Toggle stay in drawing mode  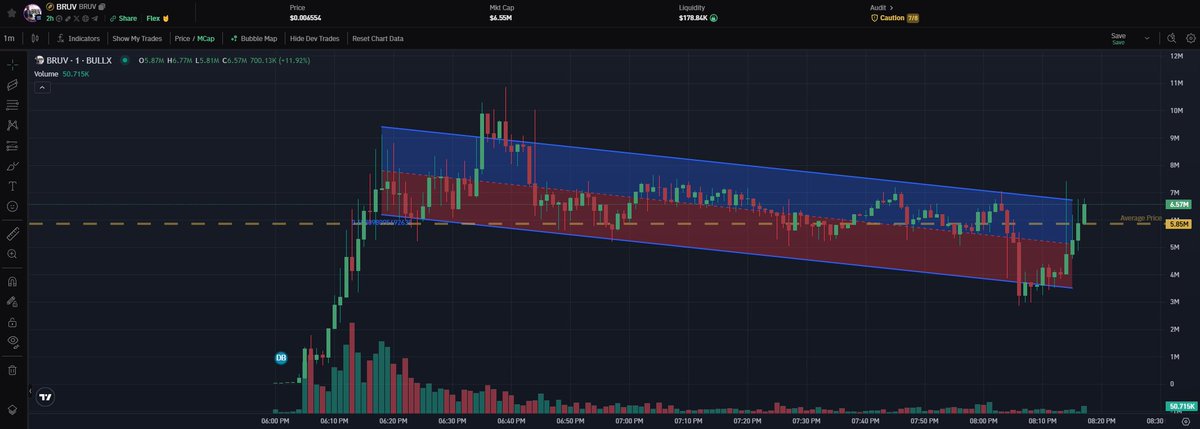12,301
